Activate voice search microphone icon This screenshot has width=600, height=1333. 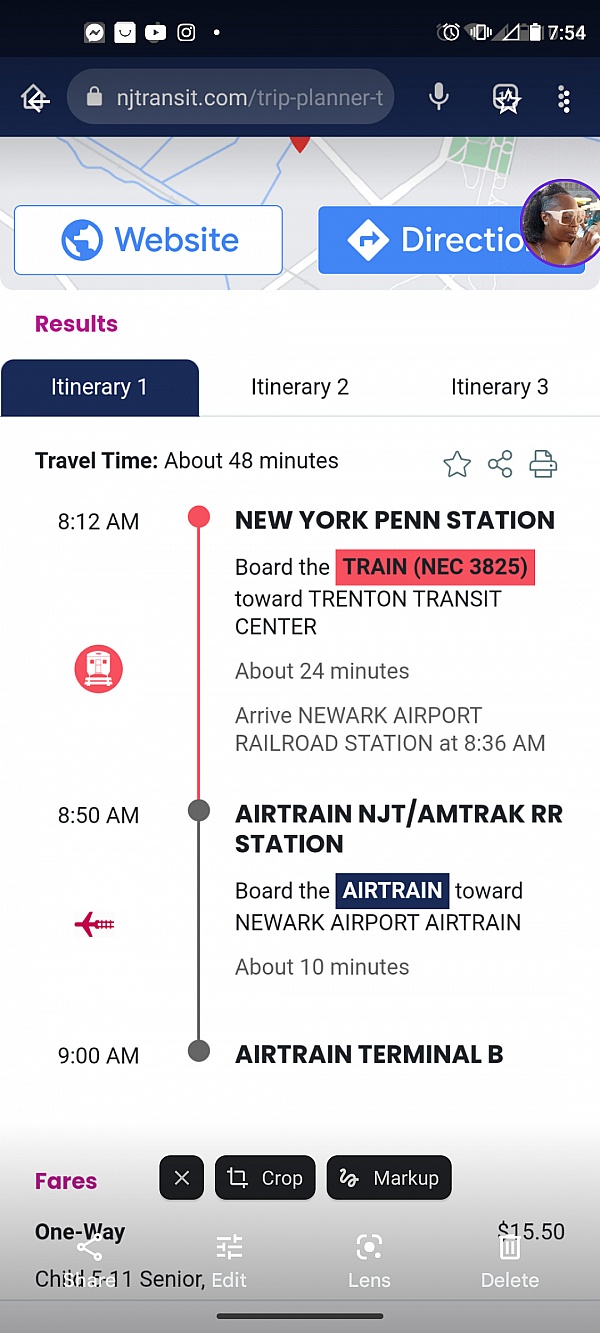pos(438,97)
